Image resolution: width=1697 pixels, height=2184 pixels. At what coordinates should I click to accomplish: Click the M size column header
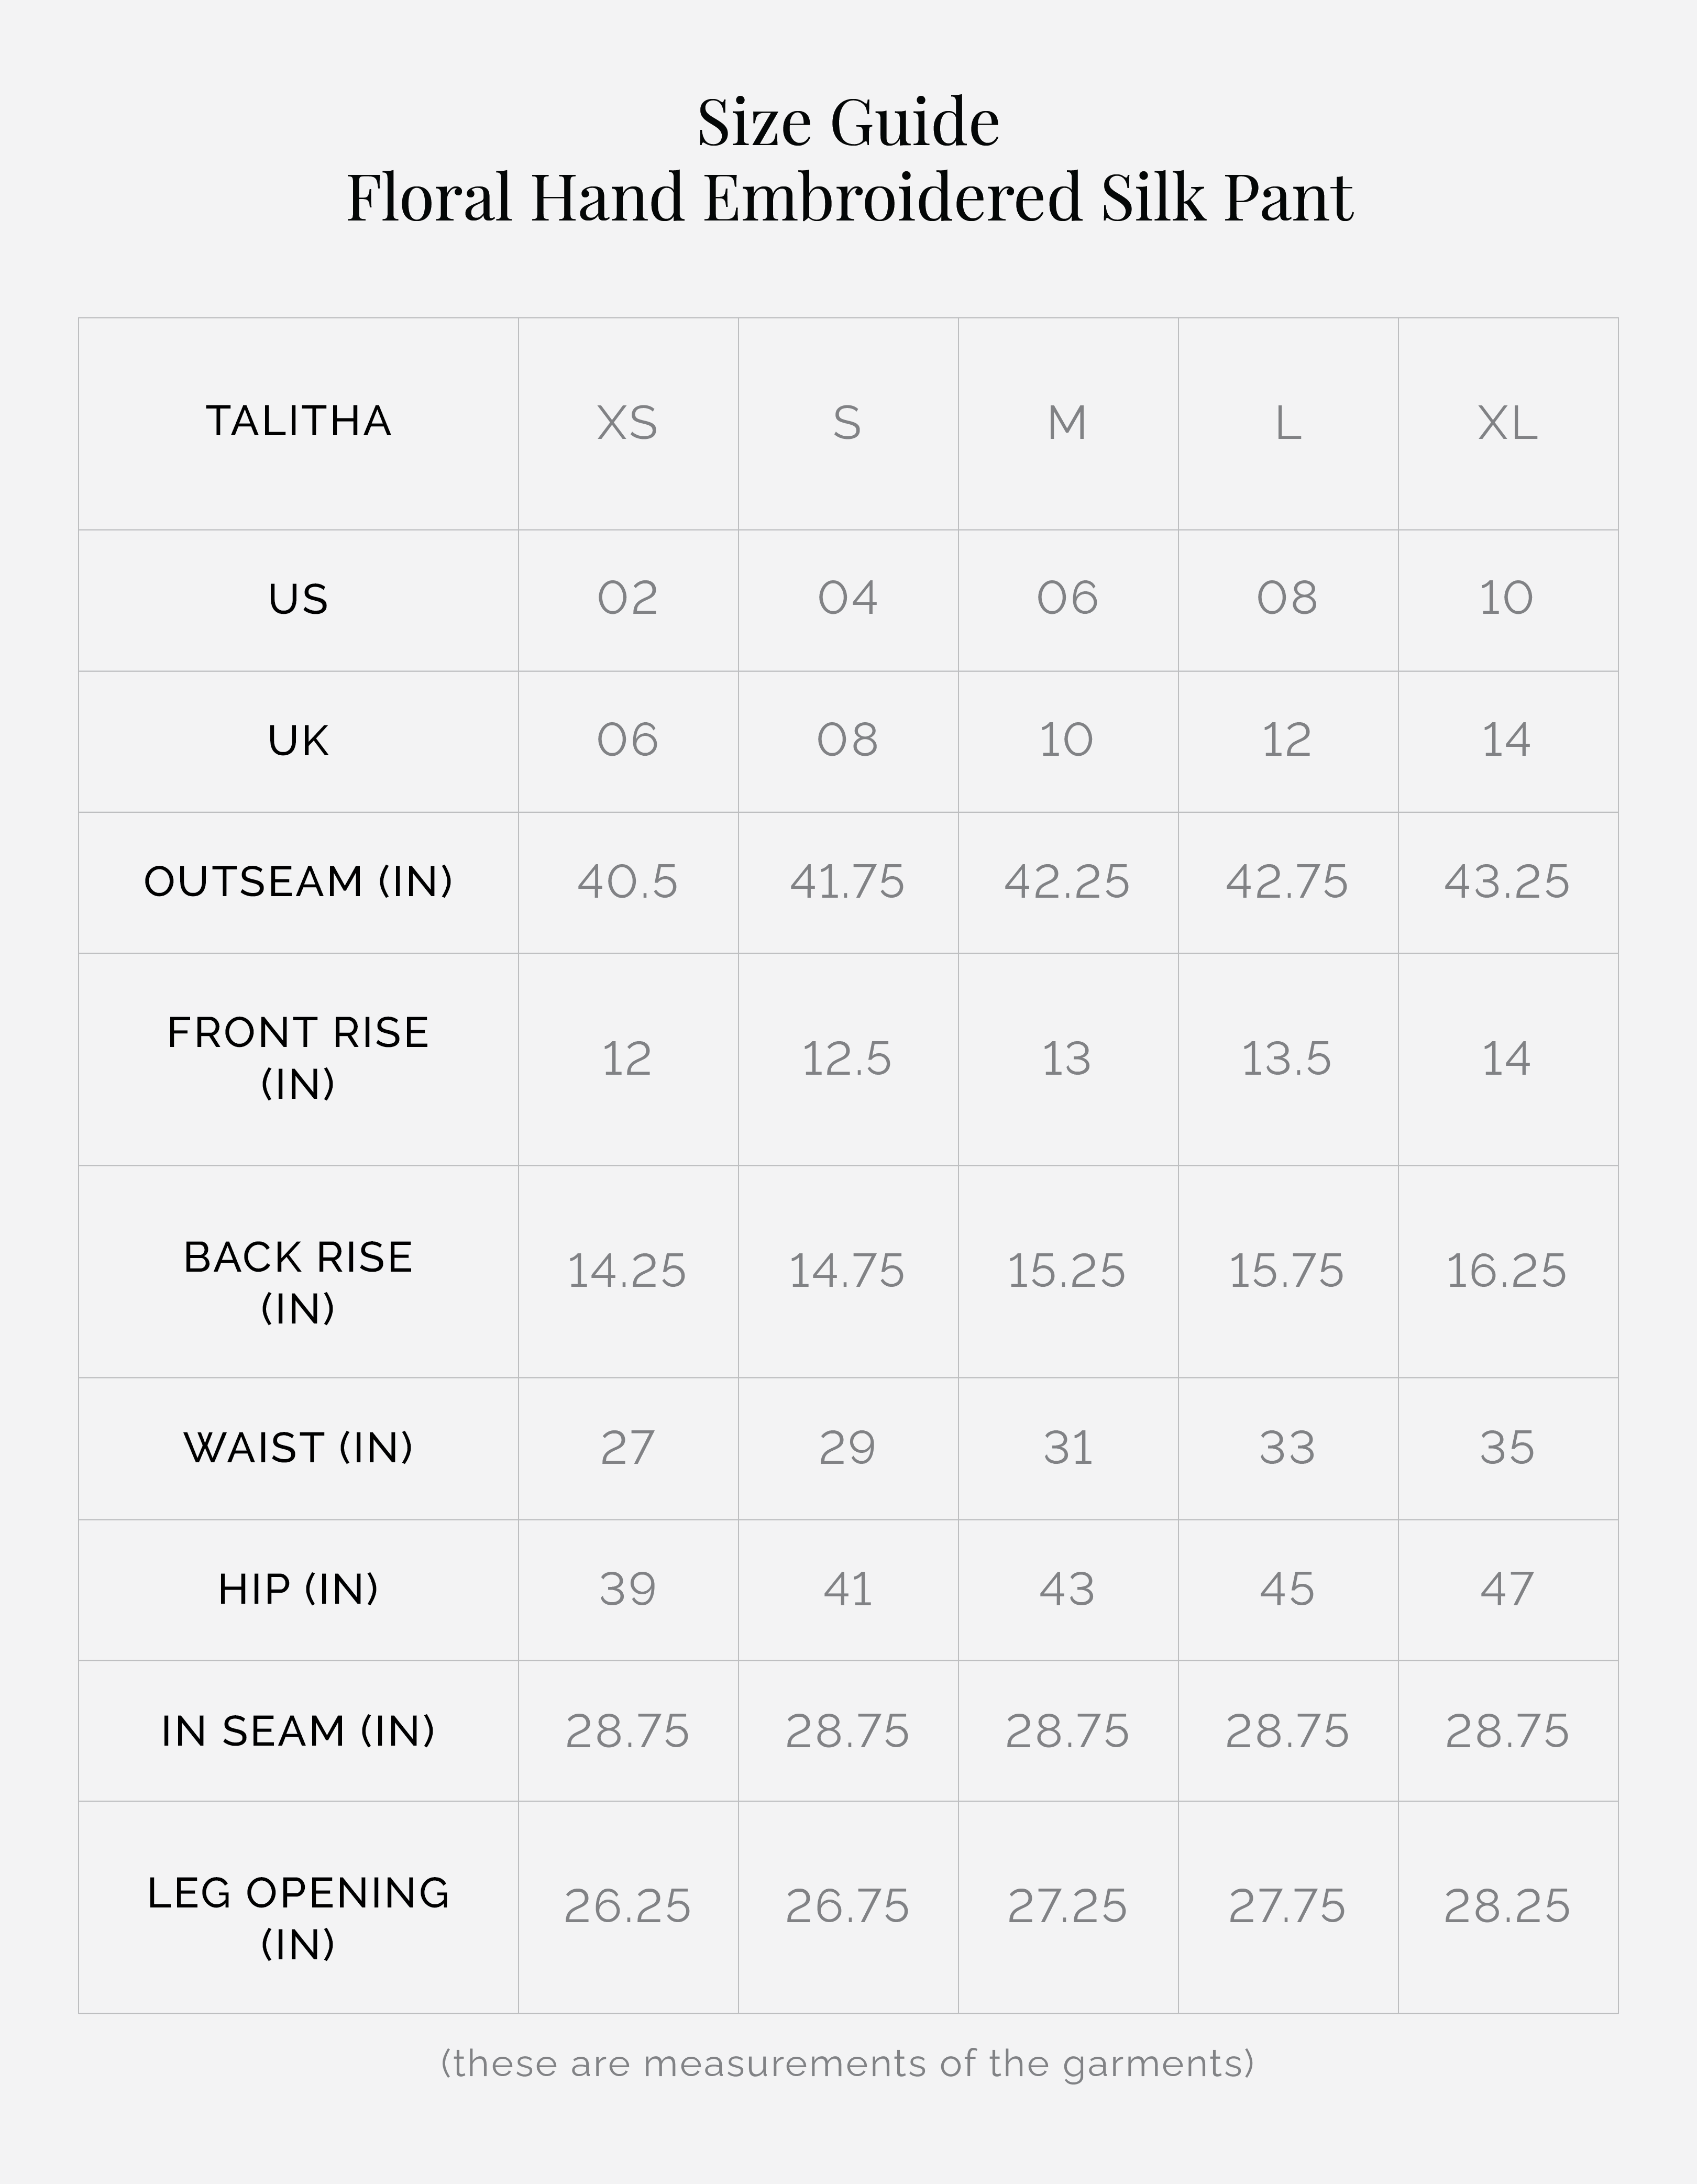pyautogui.click(x=1067, y=423)
